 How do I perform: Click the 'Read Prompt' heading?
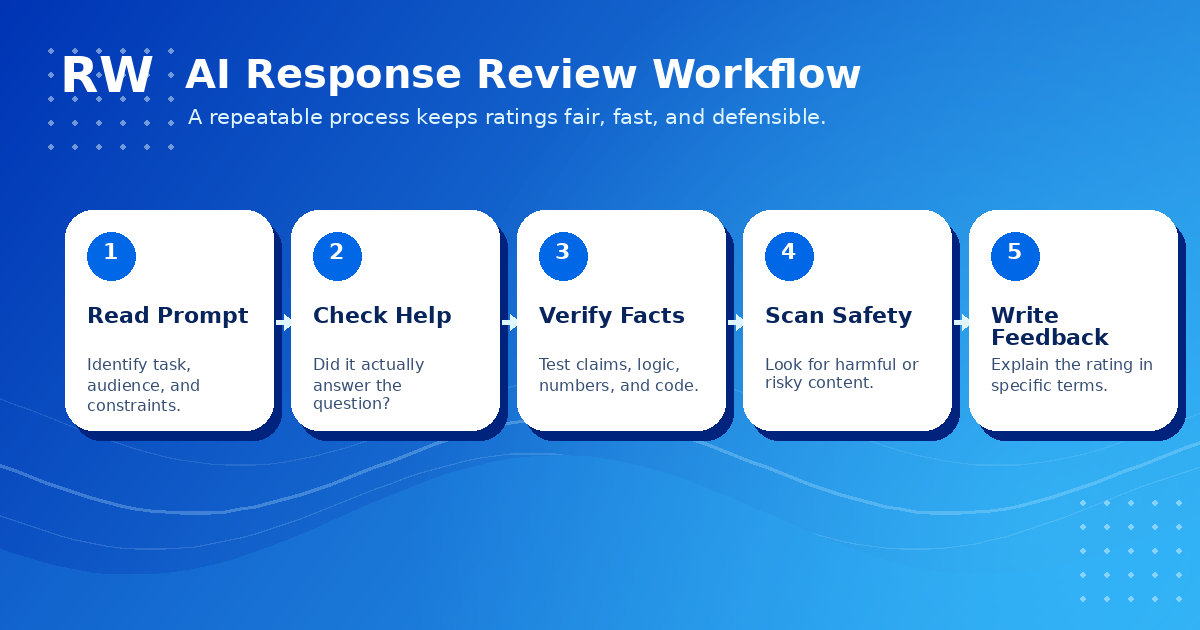point(168,317)
